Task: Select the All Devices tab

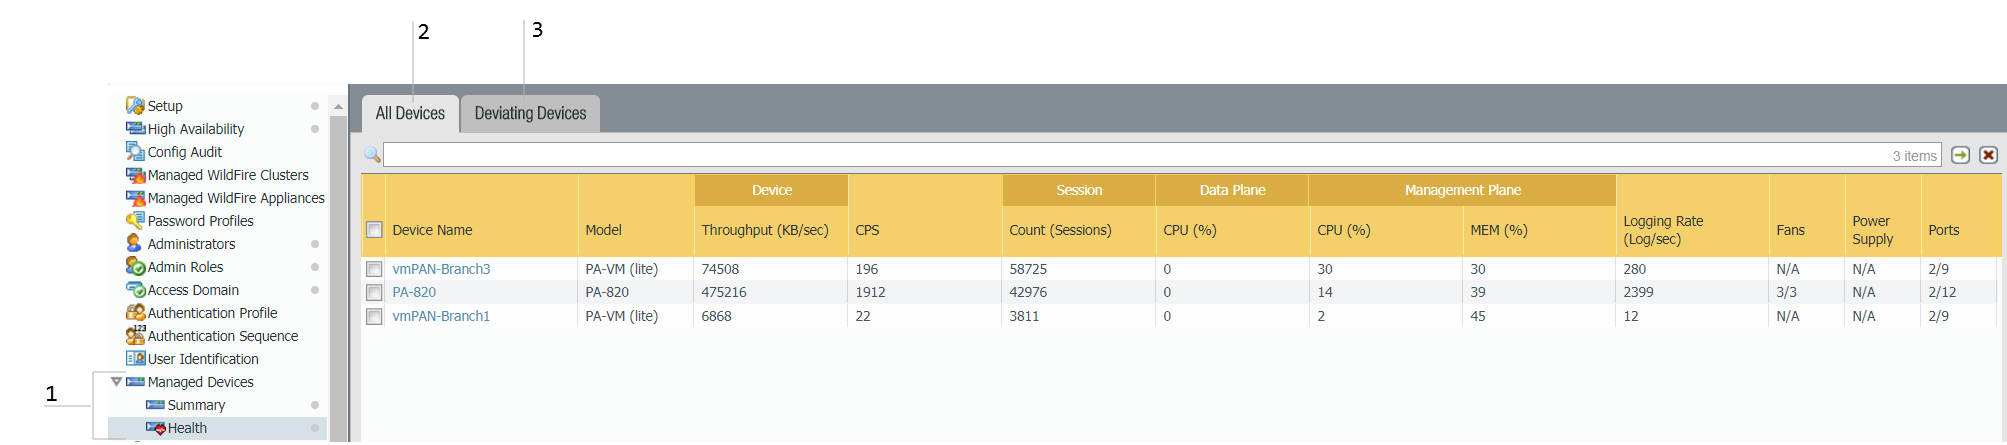Action: [410, 113]
